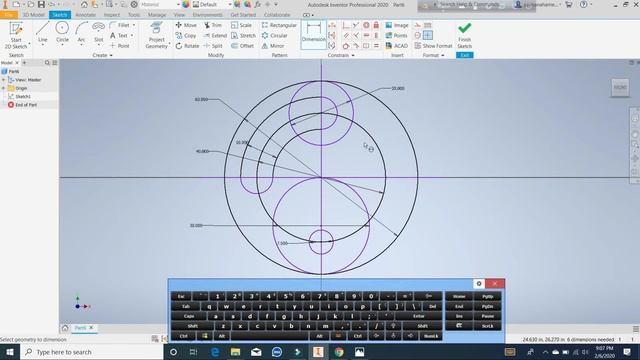Apply the Fix constraint lock icon
The image size is (640, 360).
point(376,25)
